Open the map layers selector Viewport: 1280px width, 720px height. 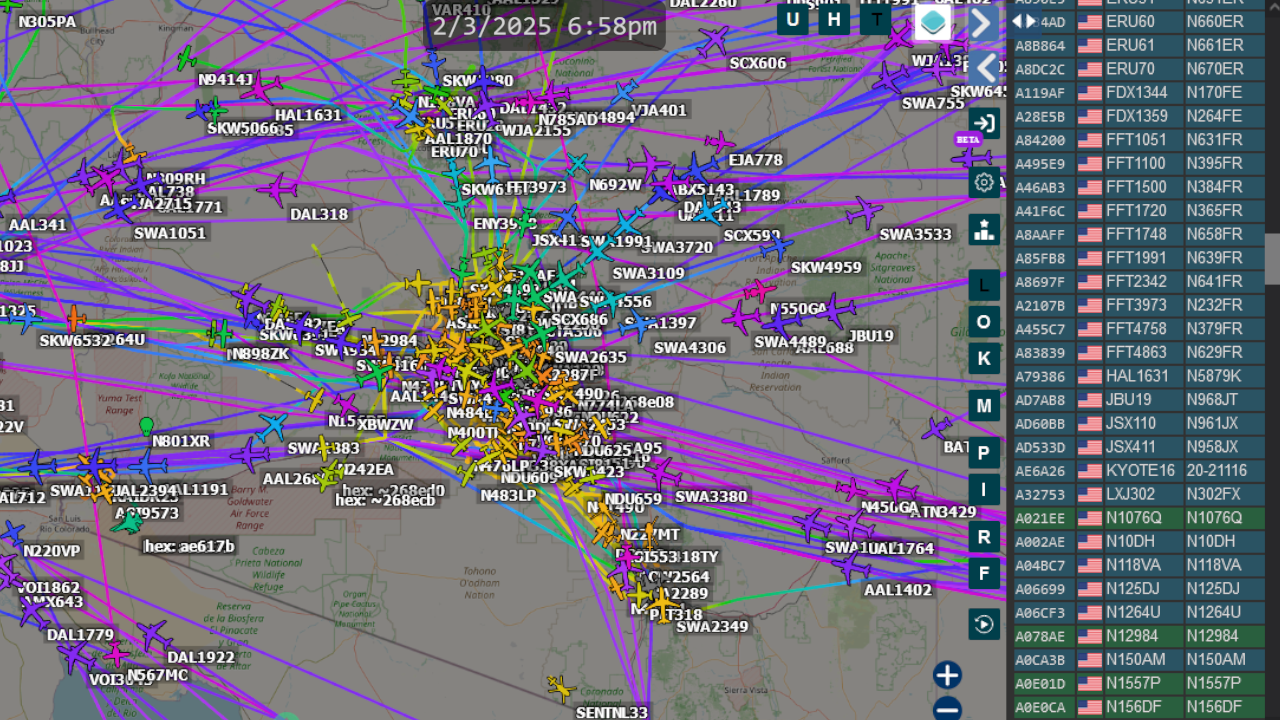(933, 22)
